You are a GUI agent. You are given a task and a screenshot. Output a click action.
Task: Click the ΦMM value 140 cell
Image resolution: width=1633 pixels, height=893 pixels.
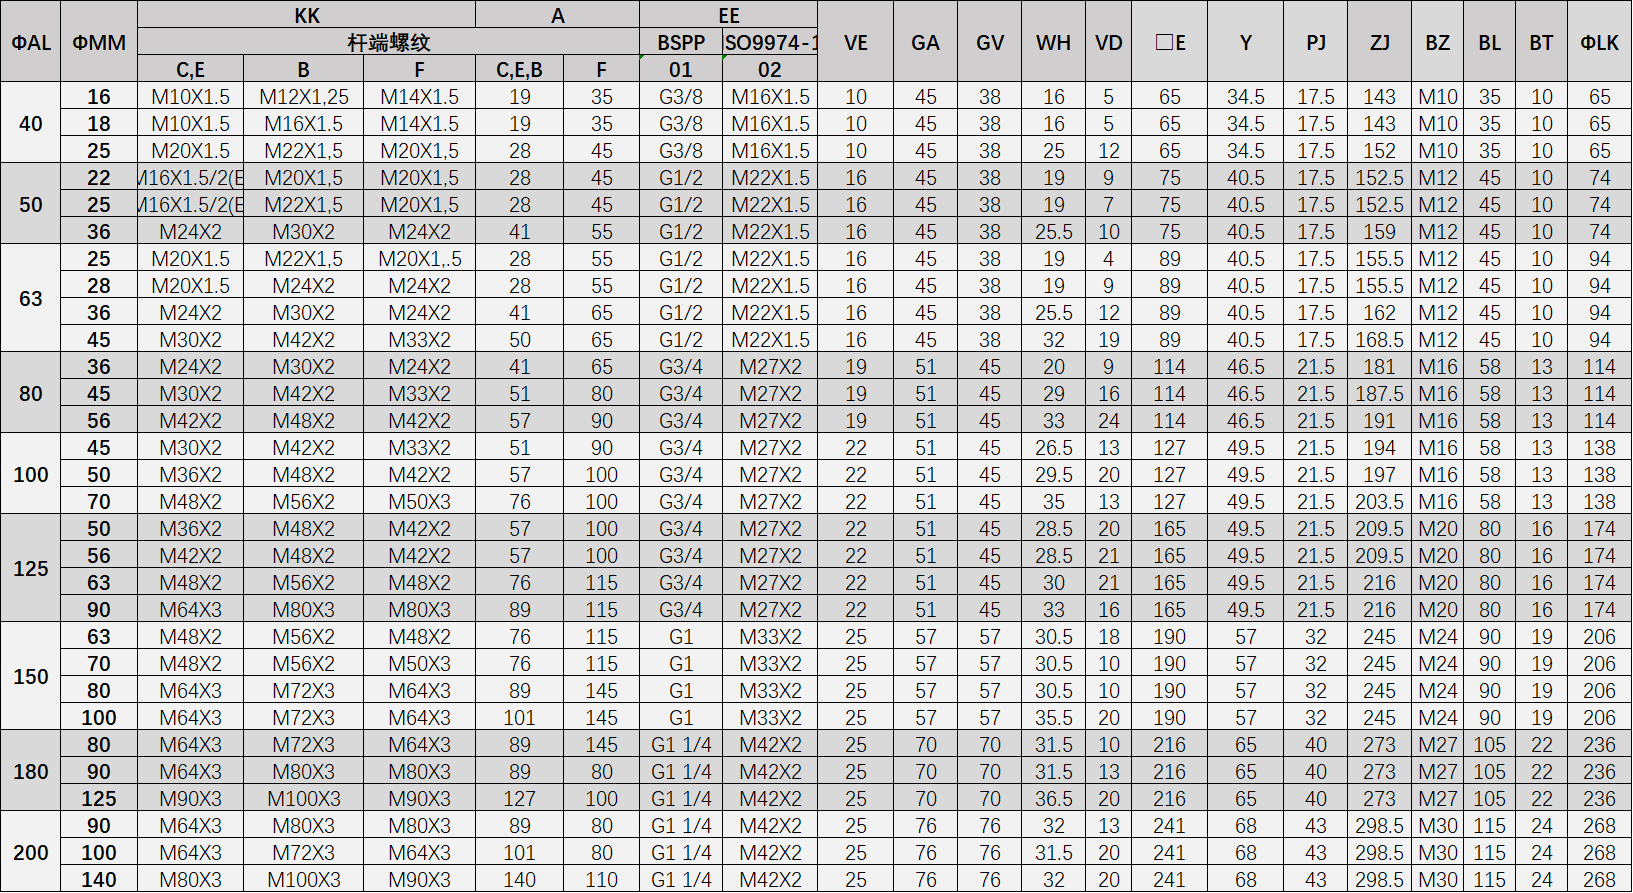[99, 880]
